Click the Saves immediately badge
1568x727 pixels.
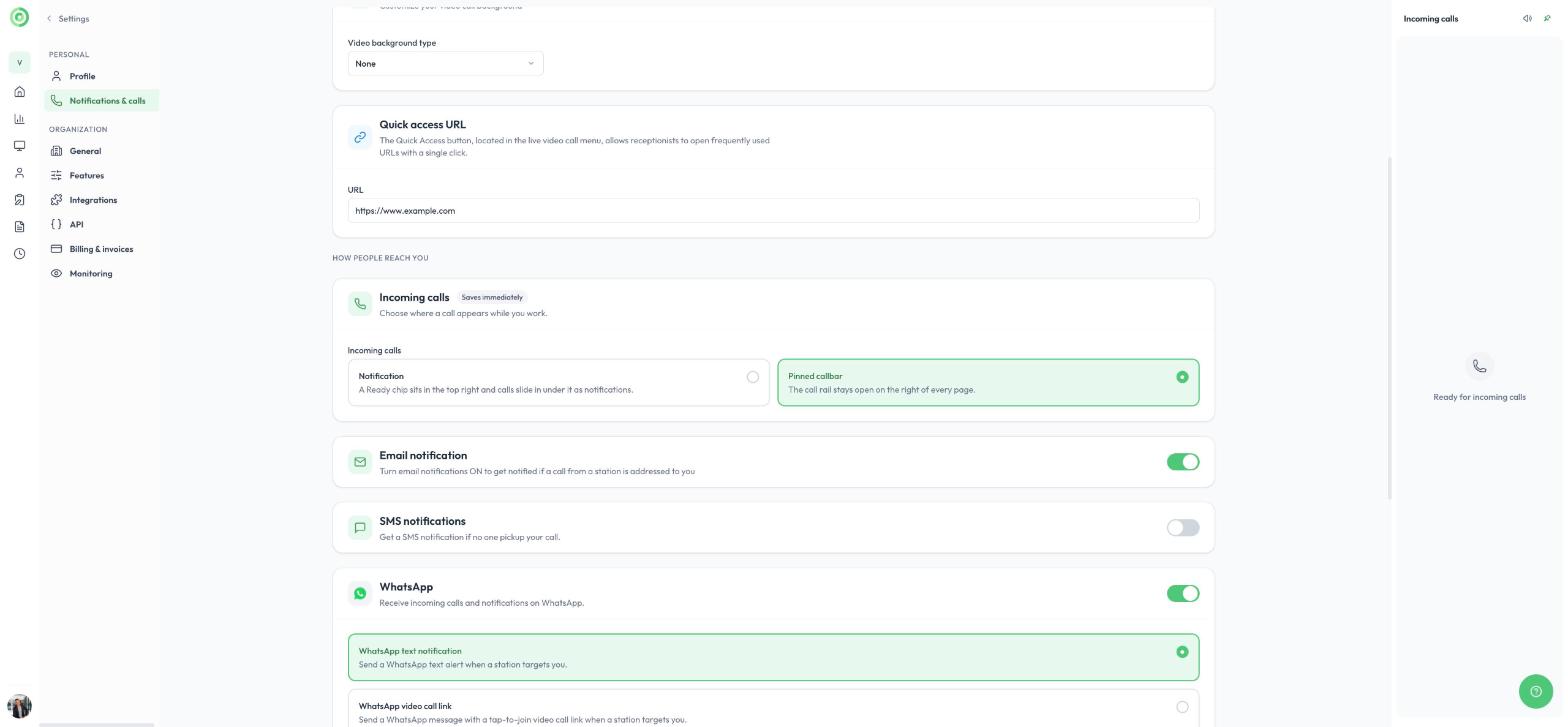click(x=492, y=297)
